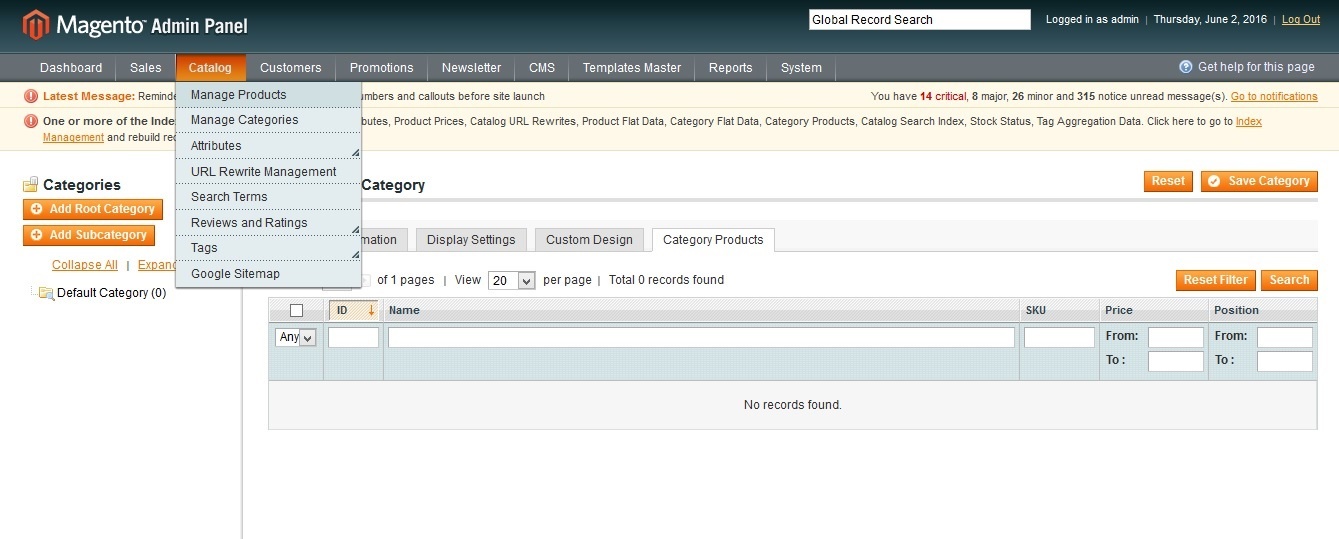Click the Magento logo icon

[36, 25]
